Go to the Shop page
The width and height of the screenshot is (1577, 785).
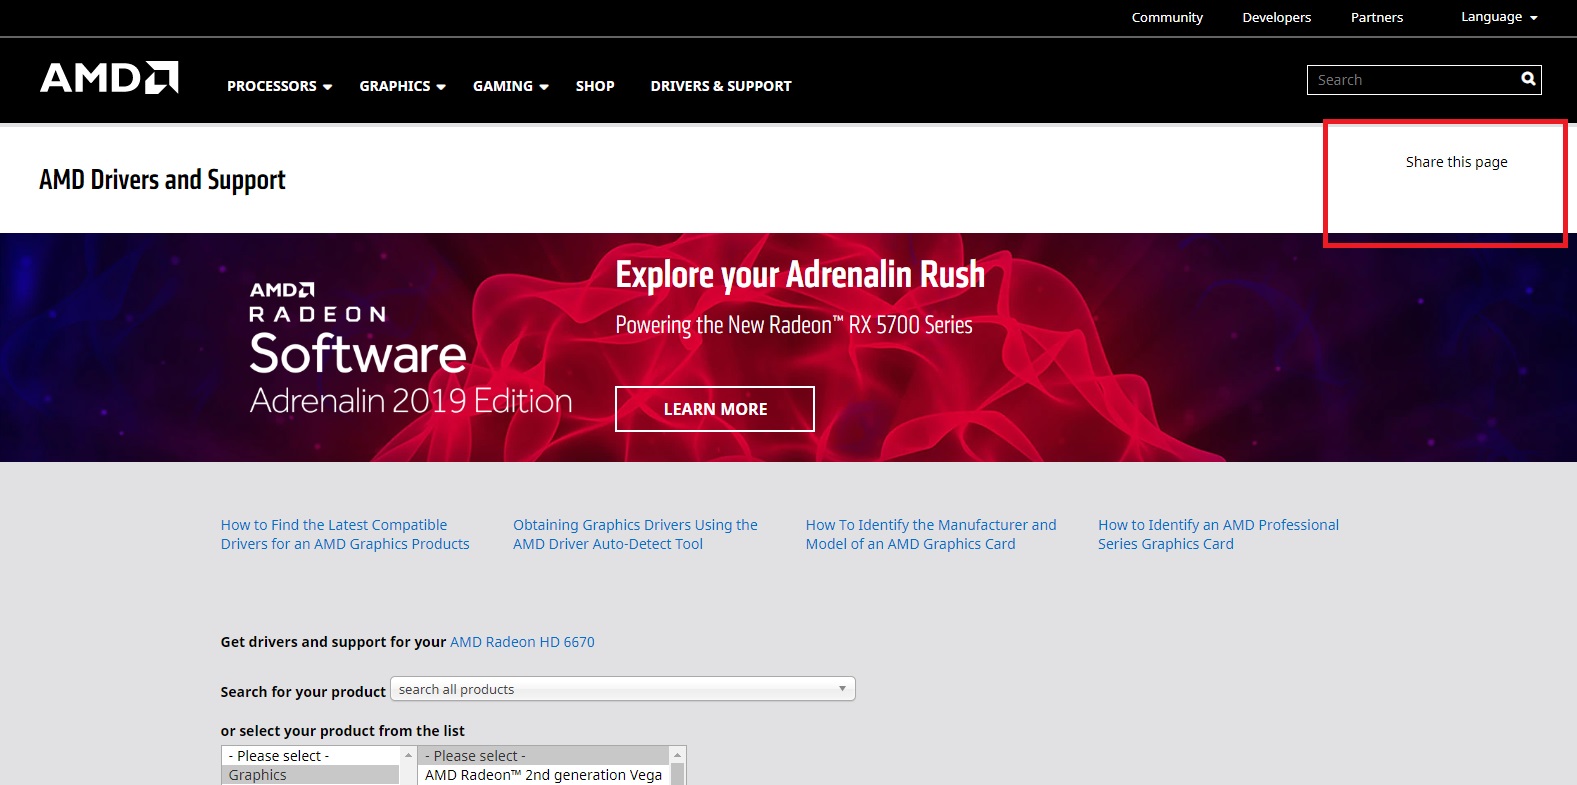coord(595,86)
